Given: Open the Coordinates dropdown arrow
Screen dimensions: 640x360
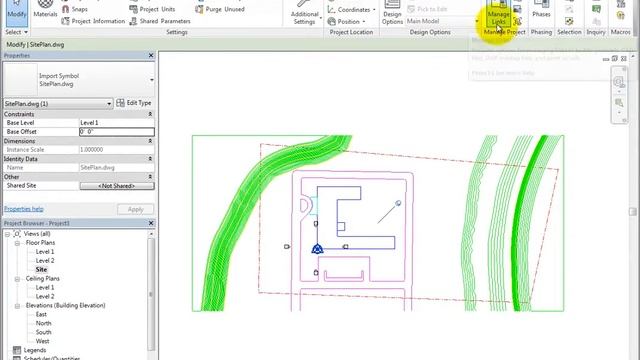Looking at the screenshot, I should coord(374,10).
